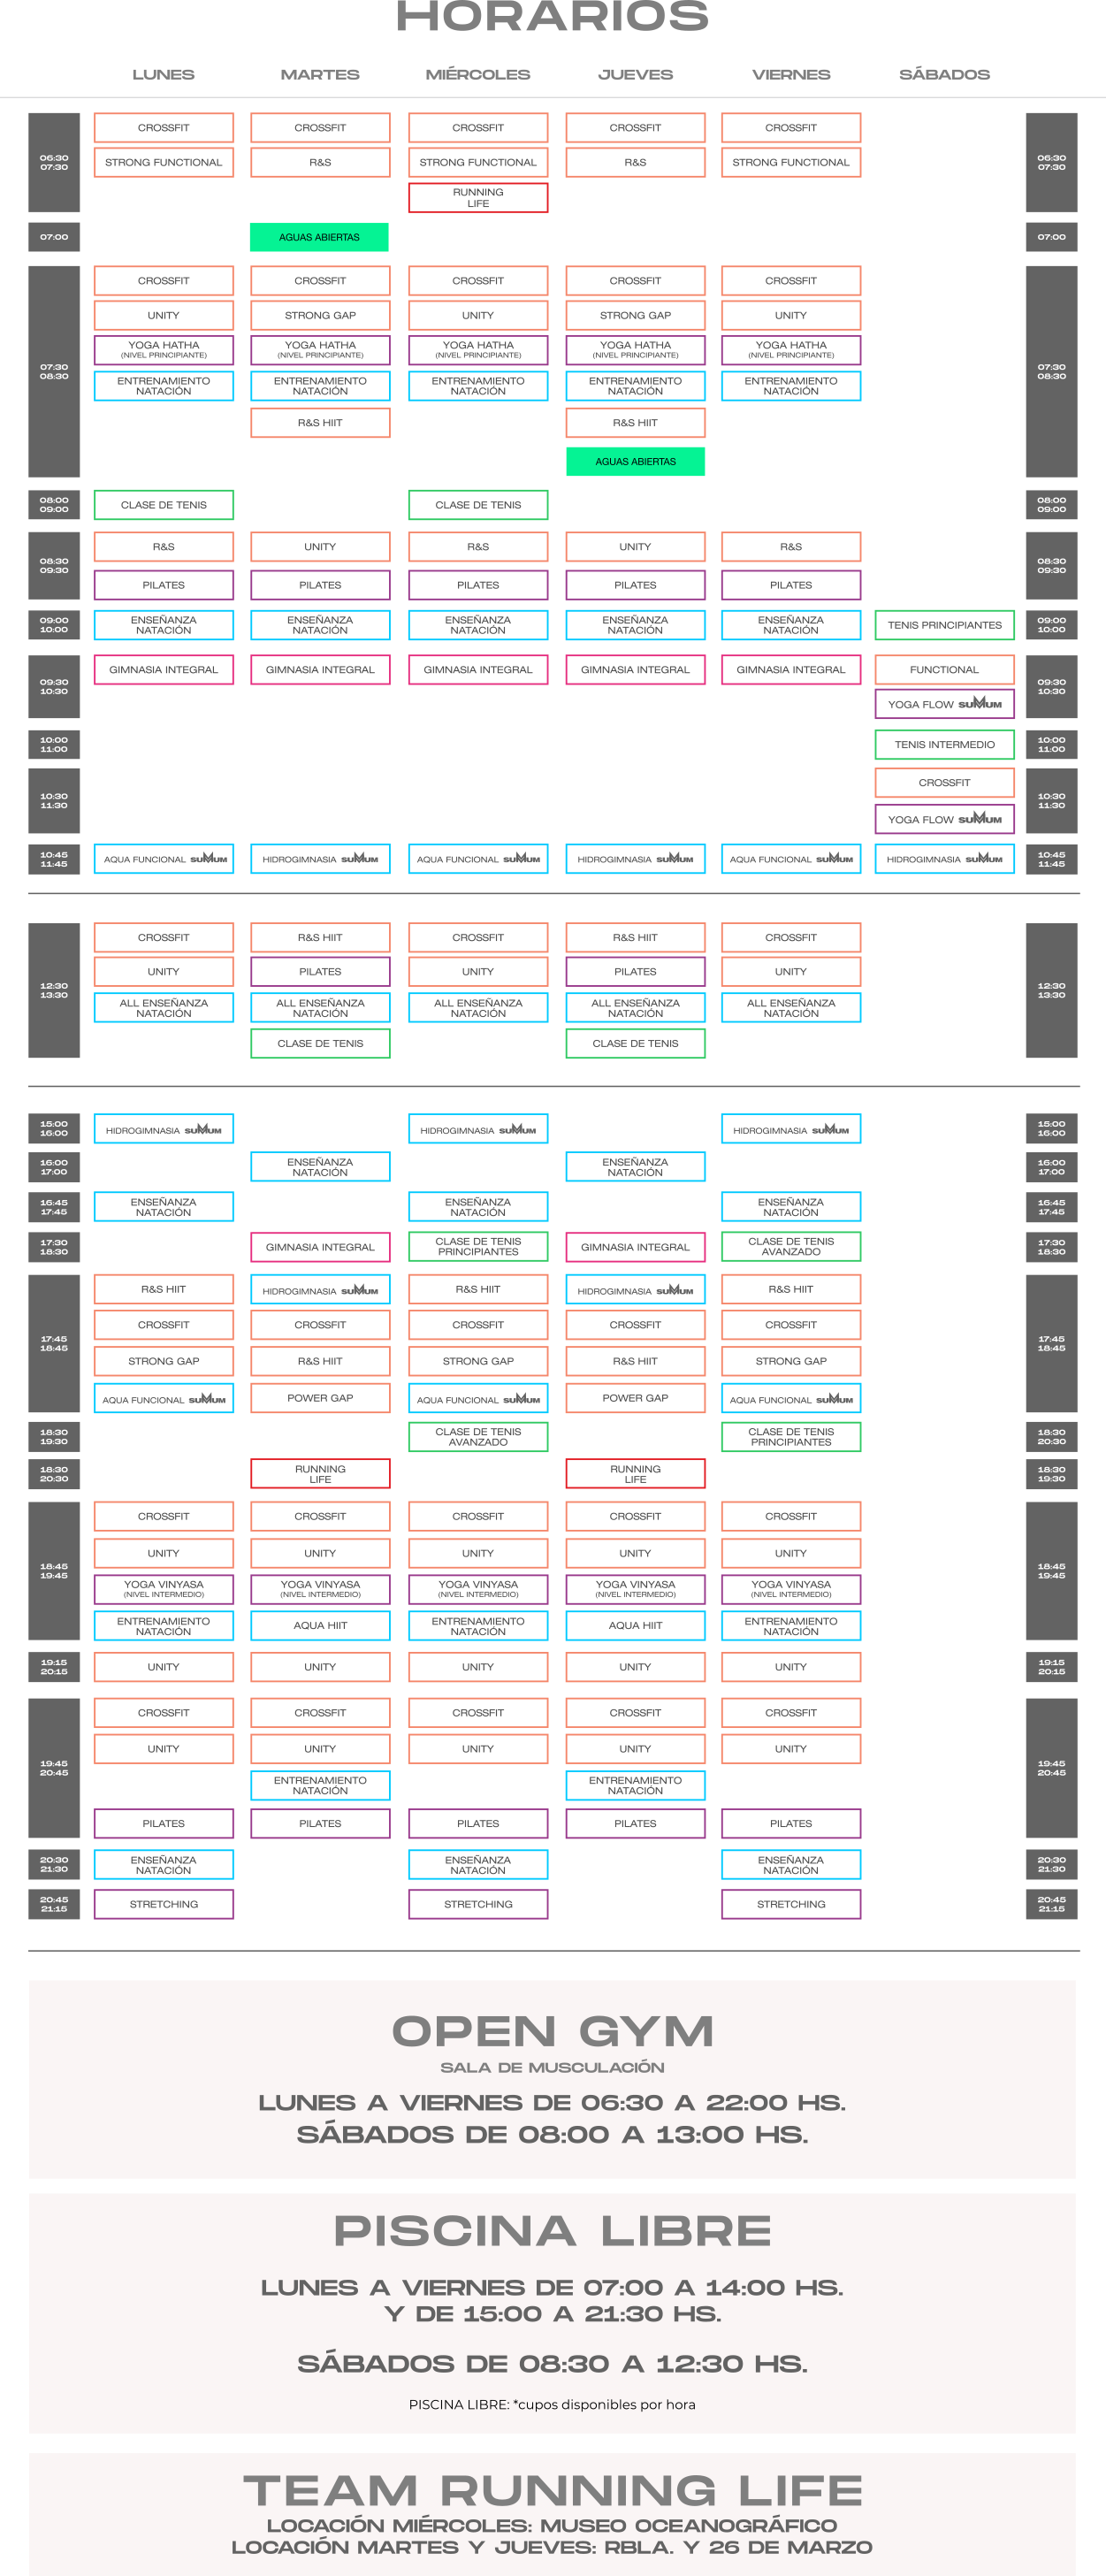The height and width of the screenshot is (2576, 1106).
Task: Open the Strong Gap morning class on Martes
Action: (320, 315)
